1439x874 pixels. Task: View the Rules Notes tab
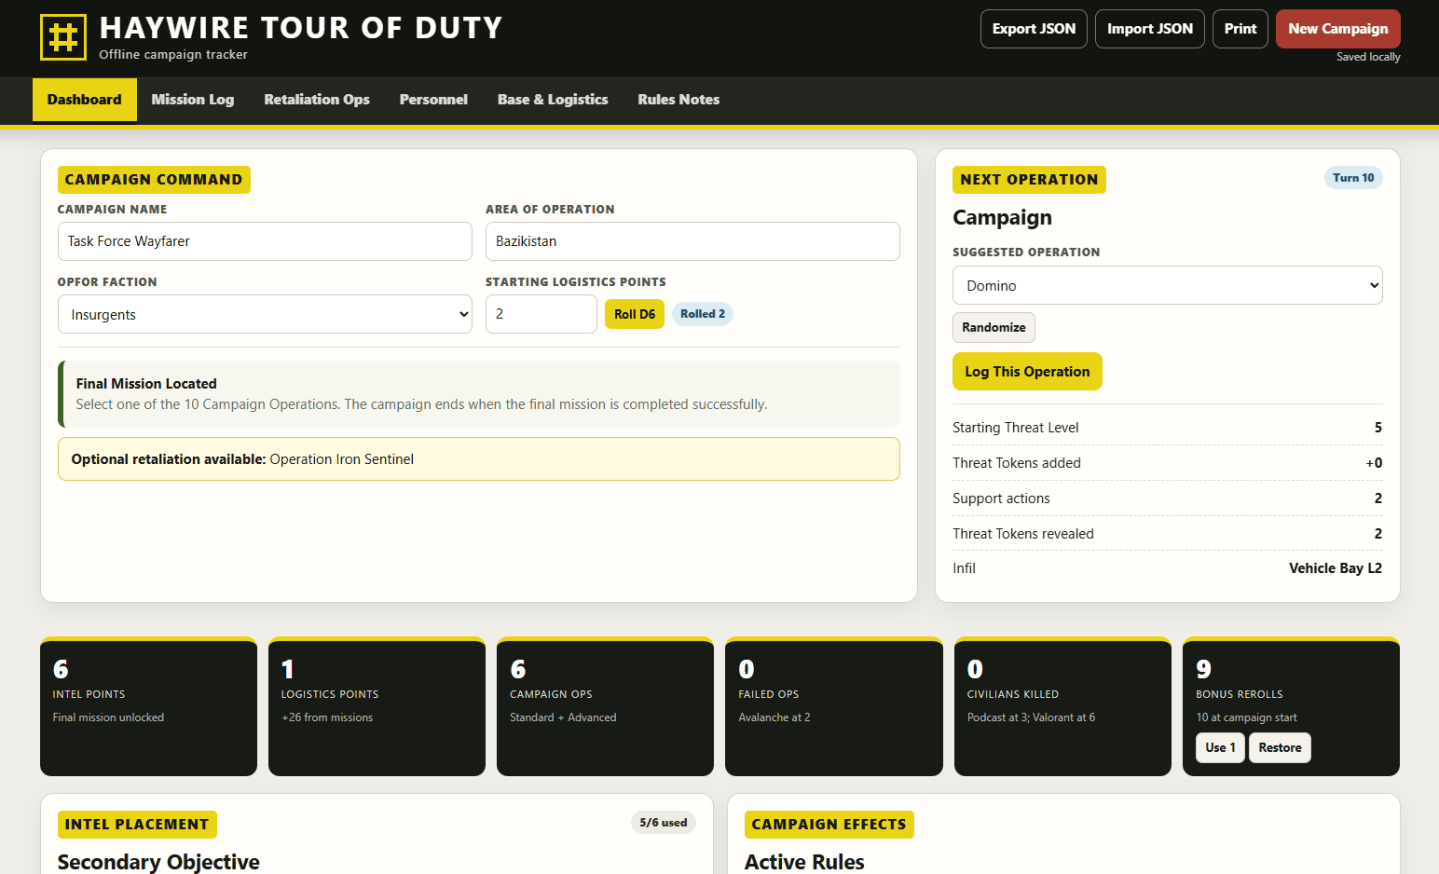679,99
